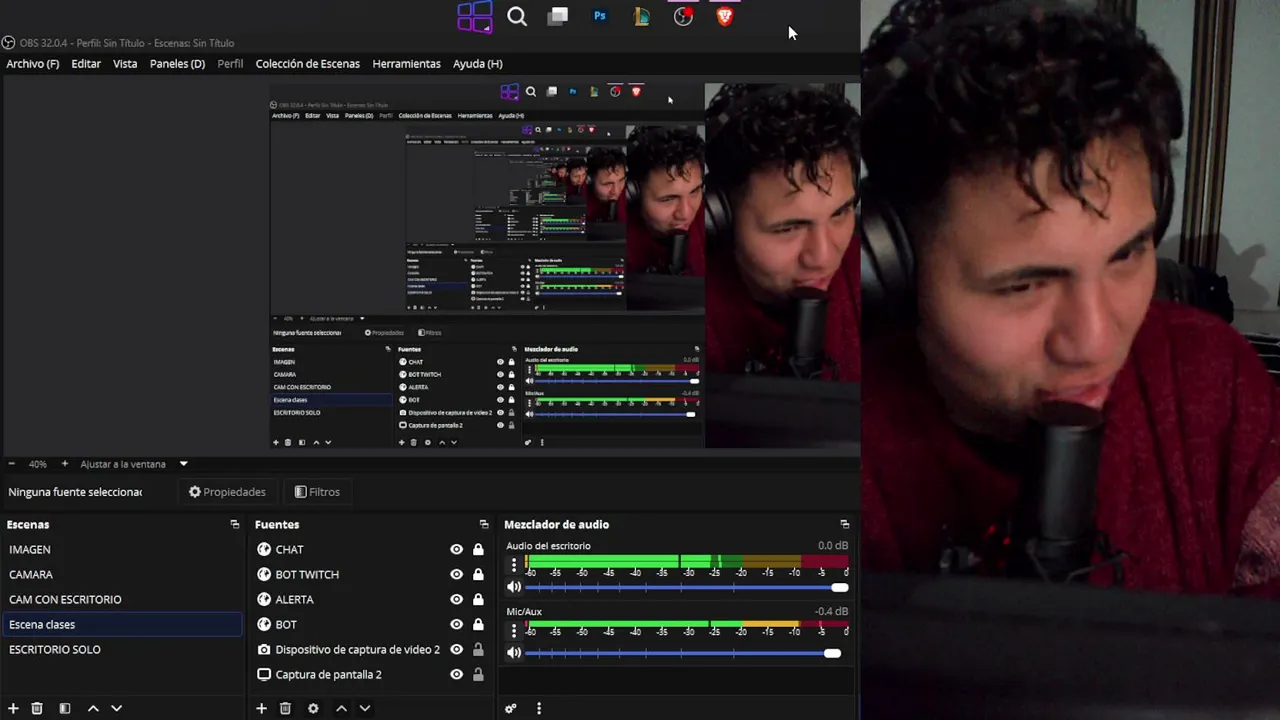
Task: Click ALERTA browser source icon
Action: coord(264,599)
